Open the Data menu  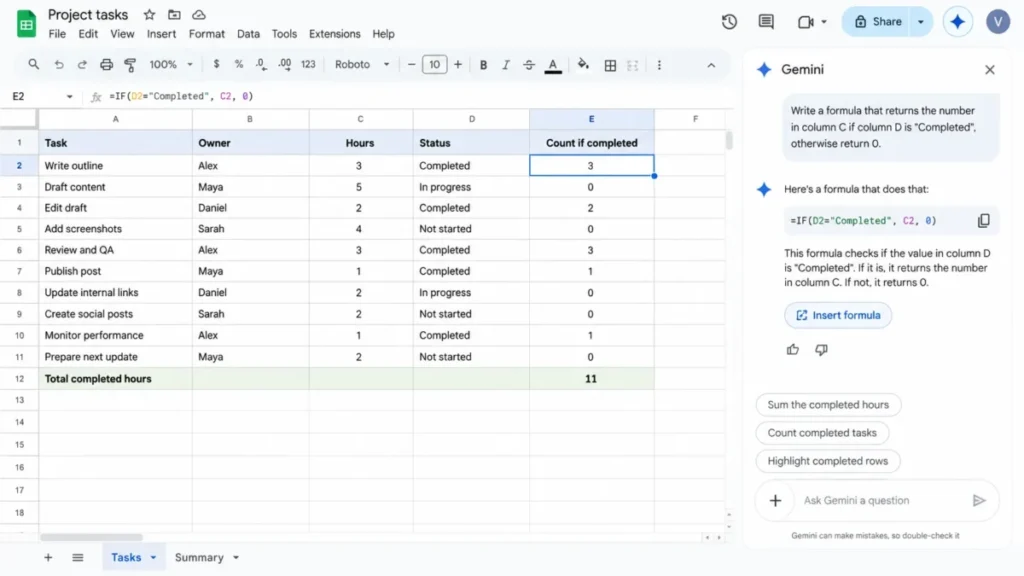[x=248, y=34]
